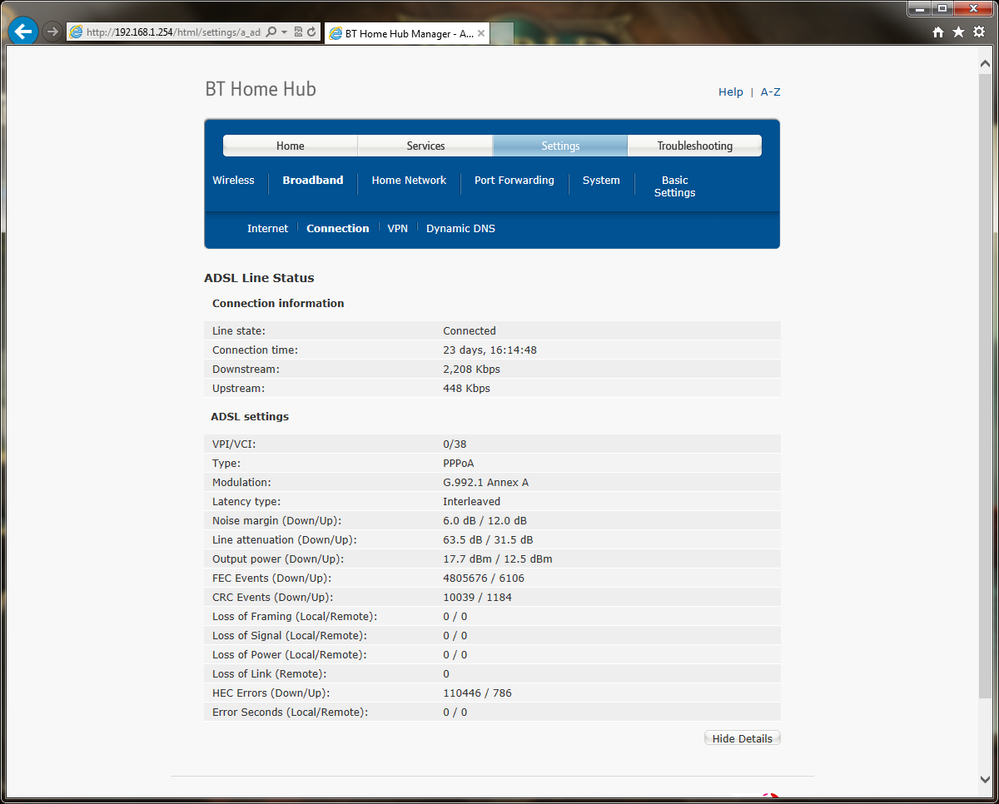Click the connection time value 23 days
The width and height of the screenshot is (999, 804).
(490, 350)
